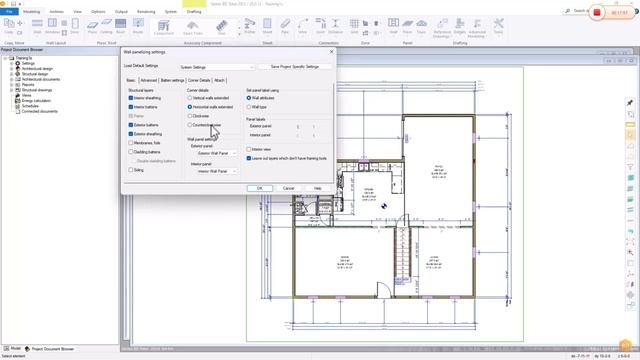Click the Grid icon in Zone group

click(x=354, y=24)
